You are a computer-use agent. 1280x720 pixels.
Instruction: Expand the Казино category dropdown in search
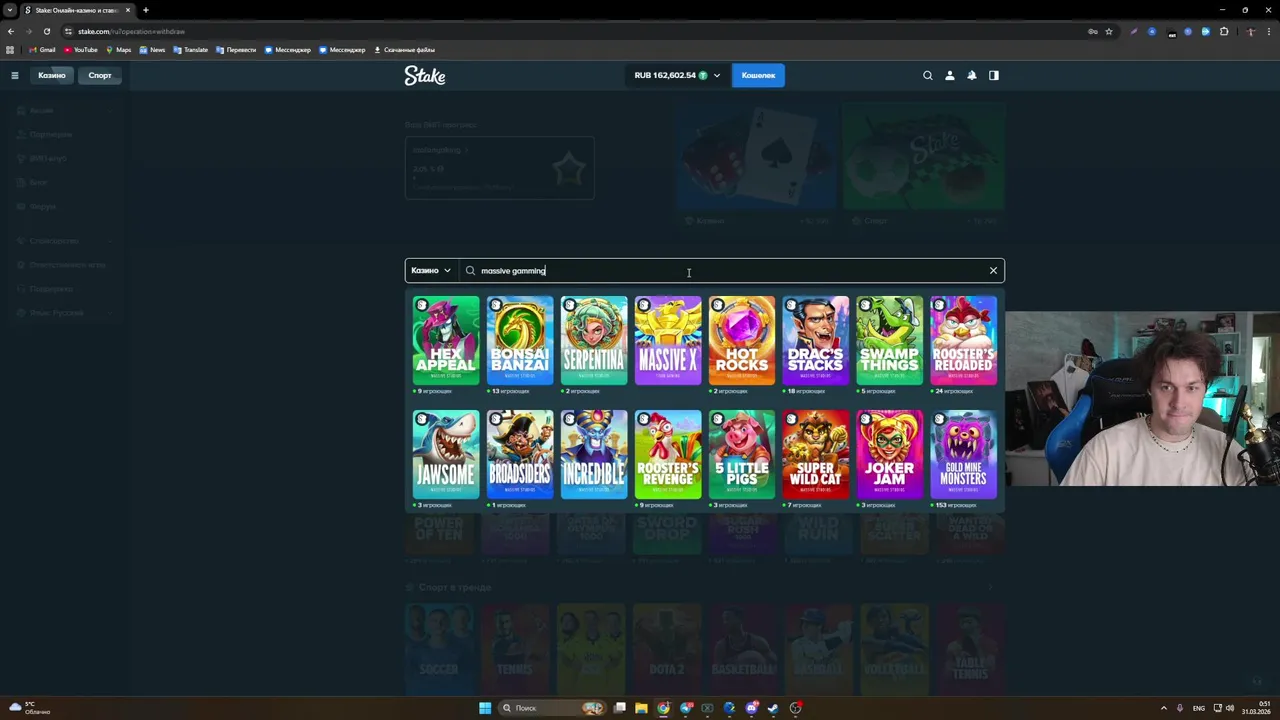click(431, 270)
